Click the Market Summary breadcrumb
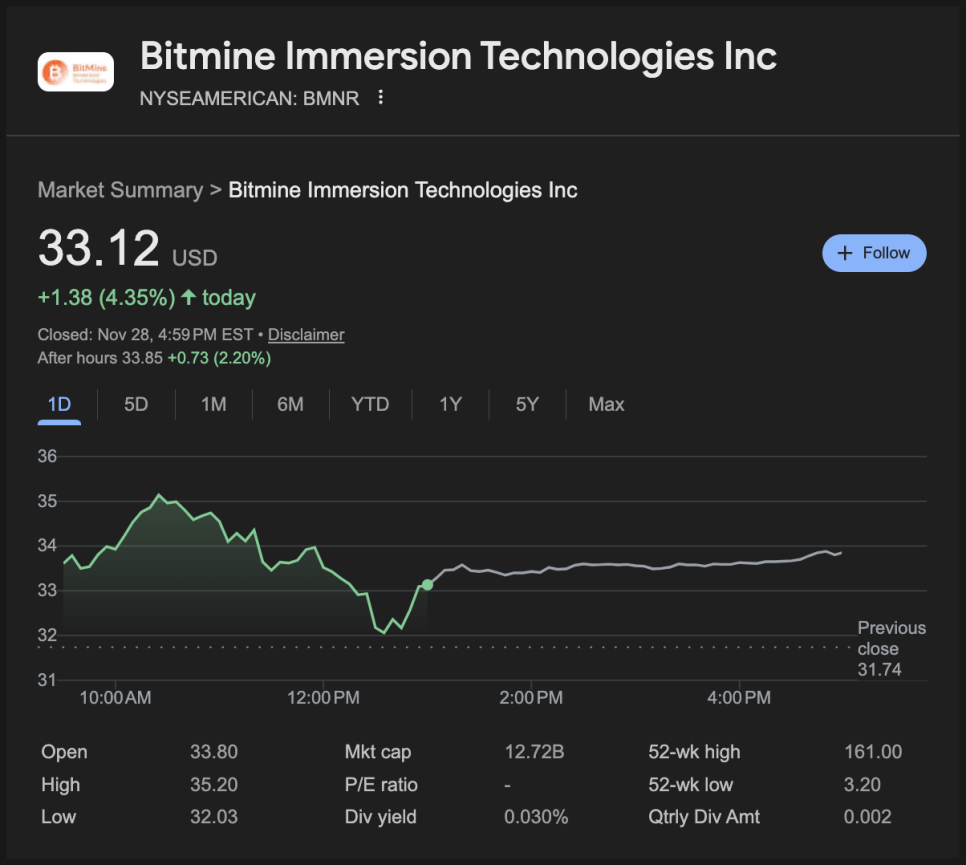Screen dimensions: 966x865 click(x=120, y=190)
